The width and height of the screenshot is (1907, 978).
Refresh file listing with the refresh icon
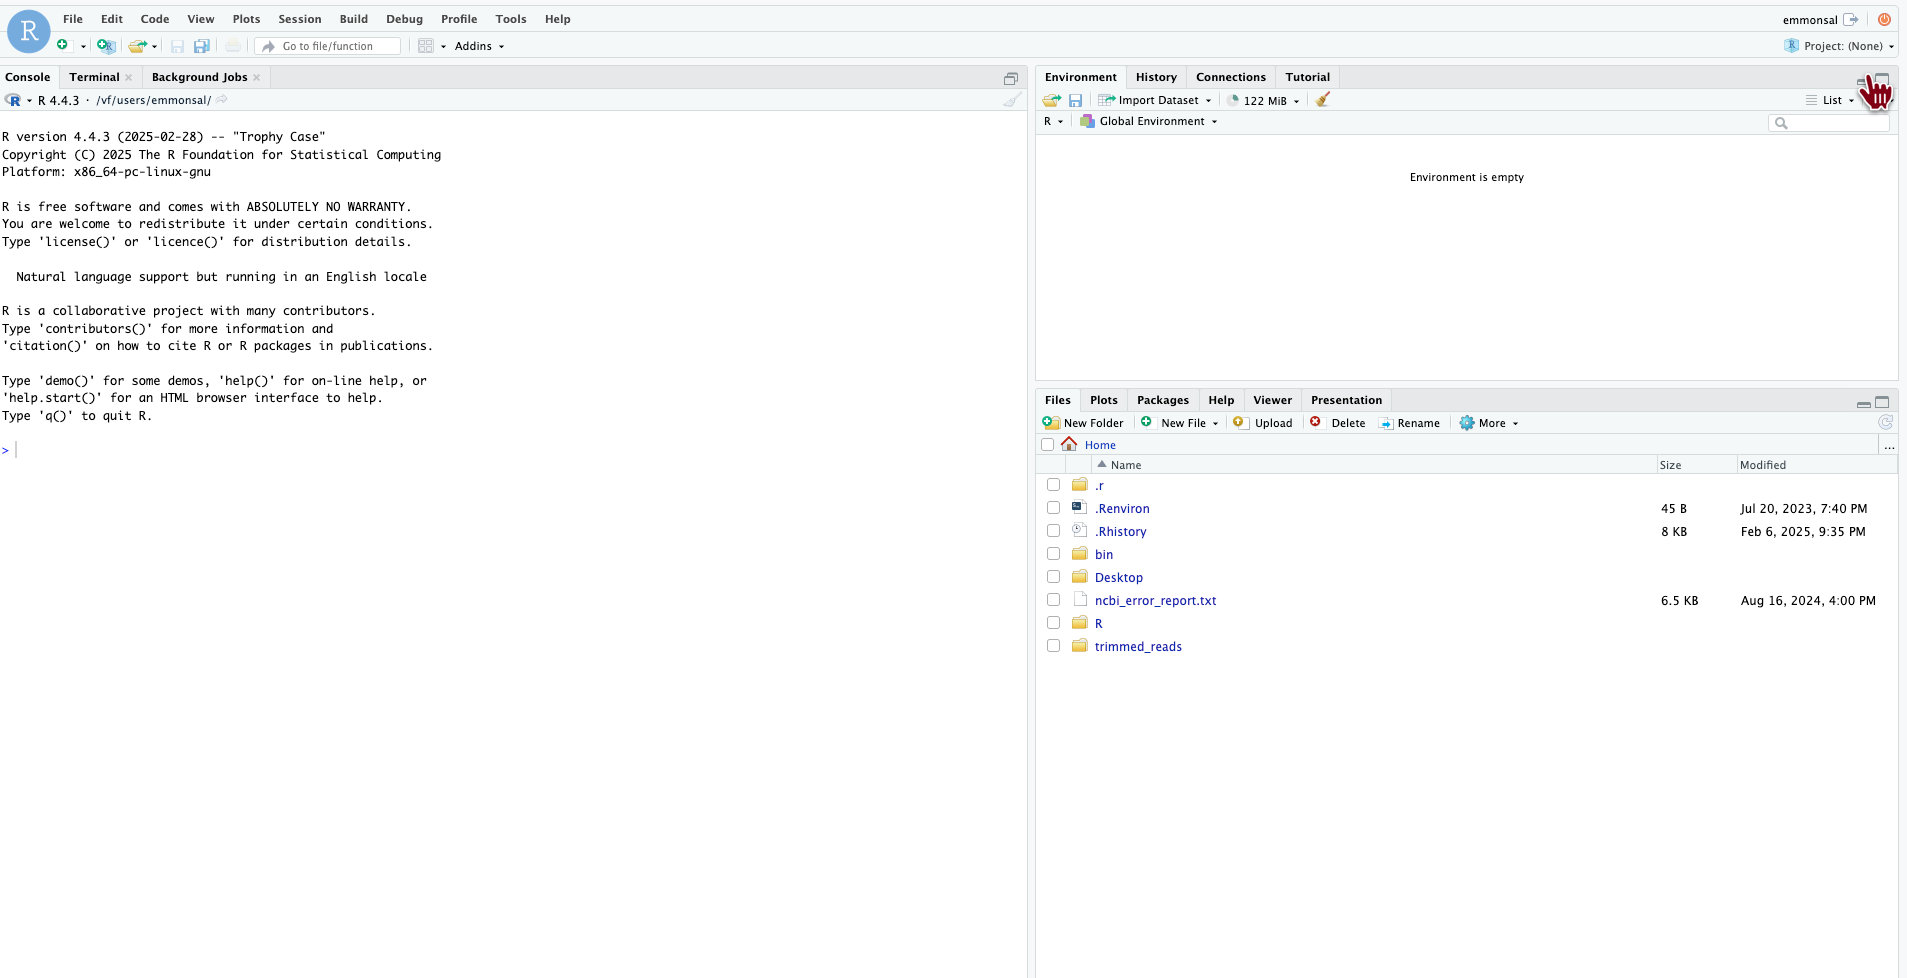point(1884,422)
